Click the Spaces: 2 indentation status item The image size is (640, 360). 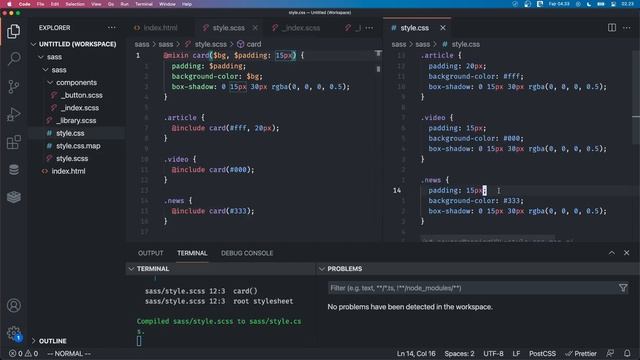click(459, 353)
